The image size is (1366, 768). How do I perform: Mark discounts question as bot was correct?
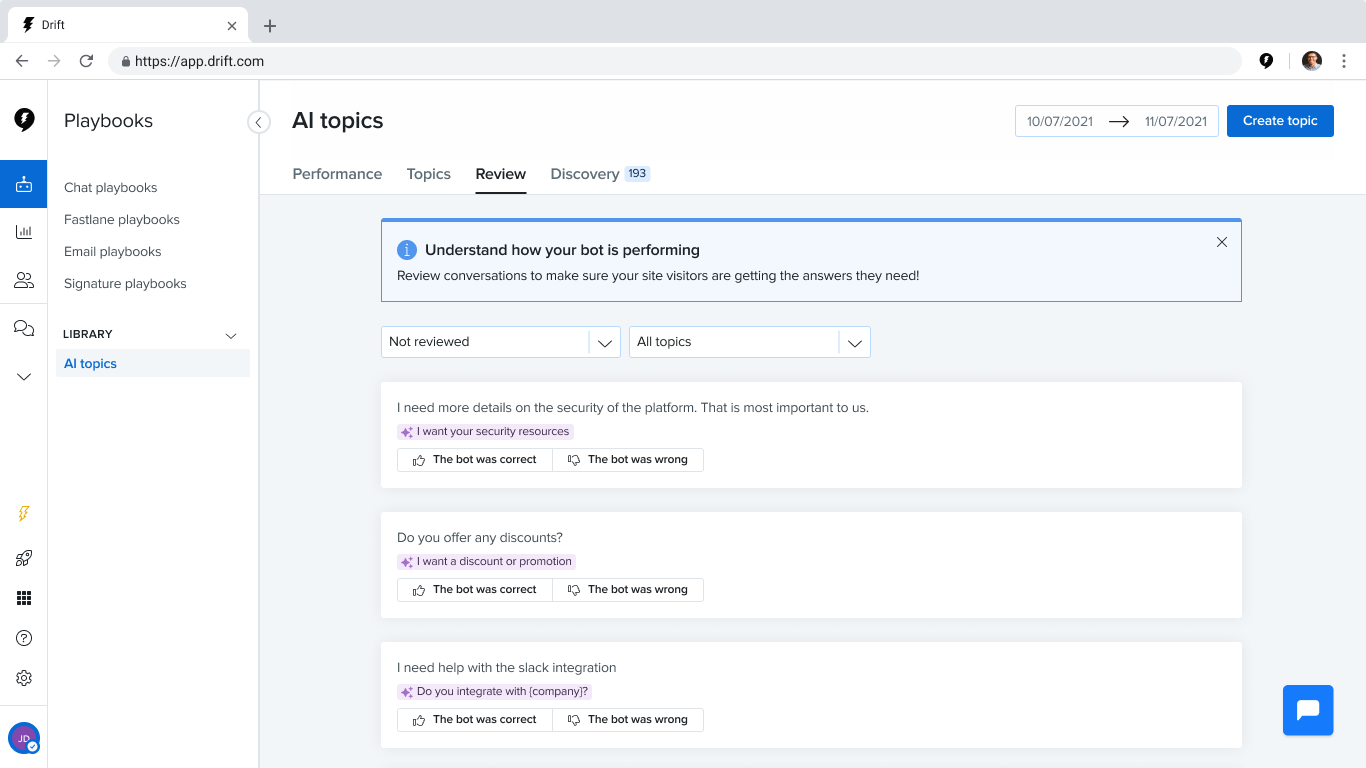click(475, 590)
